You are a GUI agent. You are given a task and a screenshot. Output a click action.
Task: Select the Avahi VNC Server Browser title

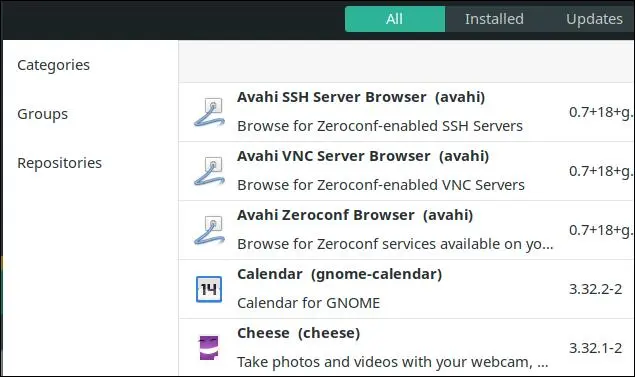click(363, 156)
